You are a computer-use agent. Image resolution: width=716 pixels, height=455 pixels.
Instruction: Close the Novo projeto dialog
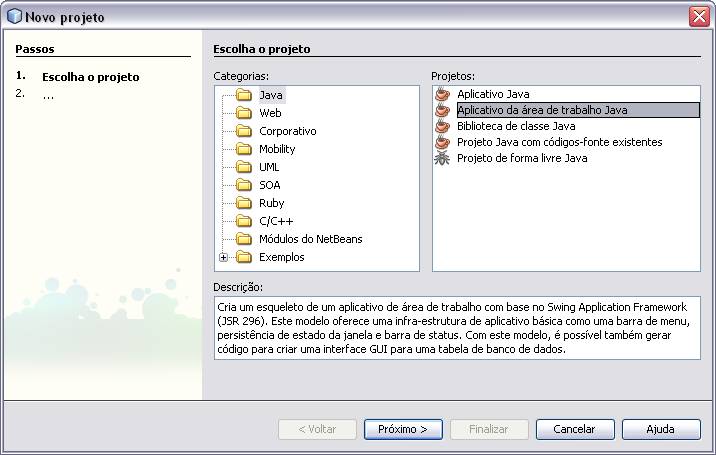click(x=699, y=17)
